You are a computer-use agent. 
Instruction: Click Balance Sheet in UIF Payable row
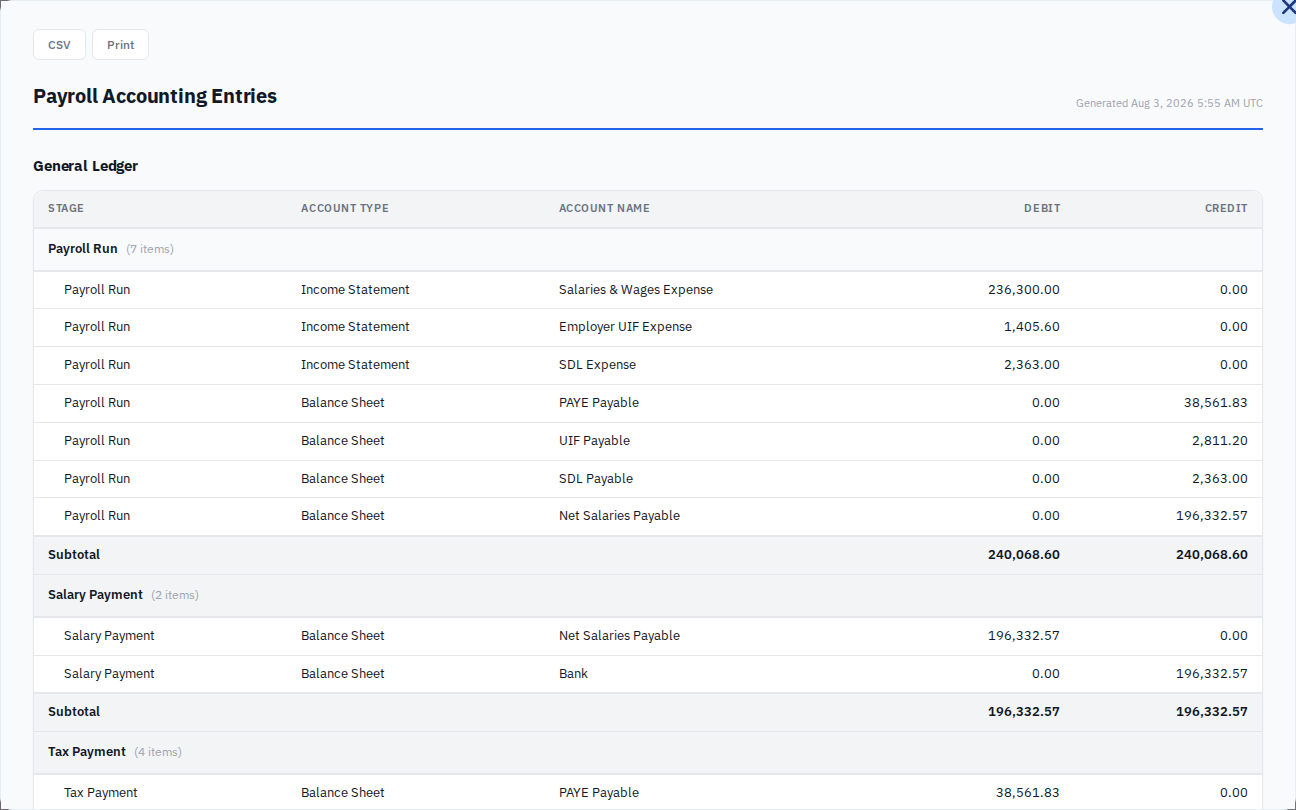[343, 441]
